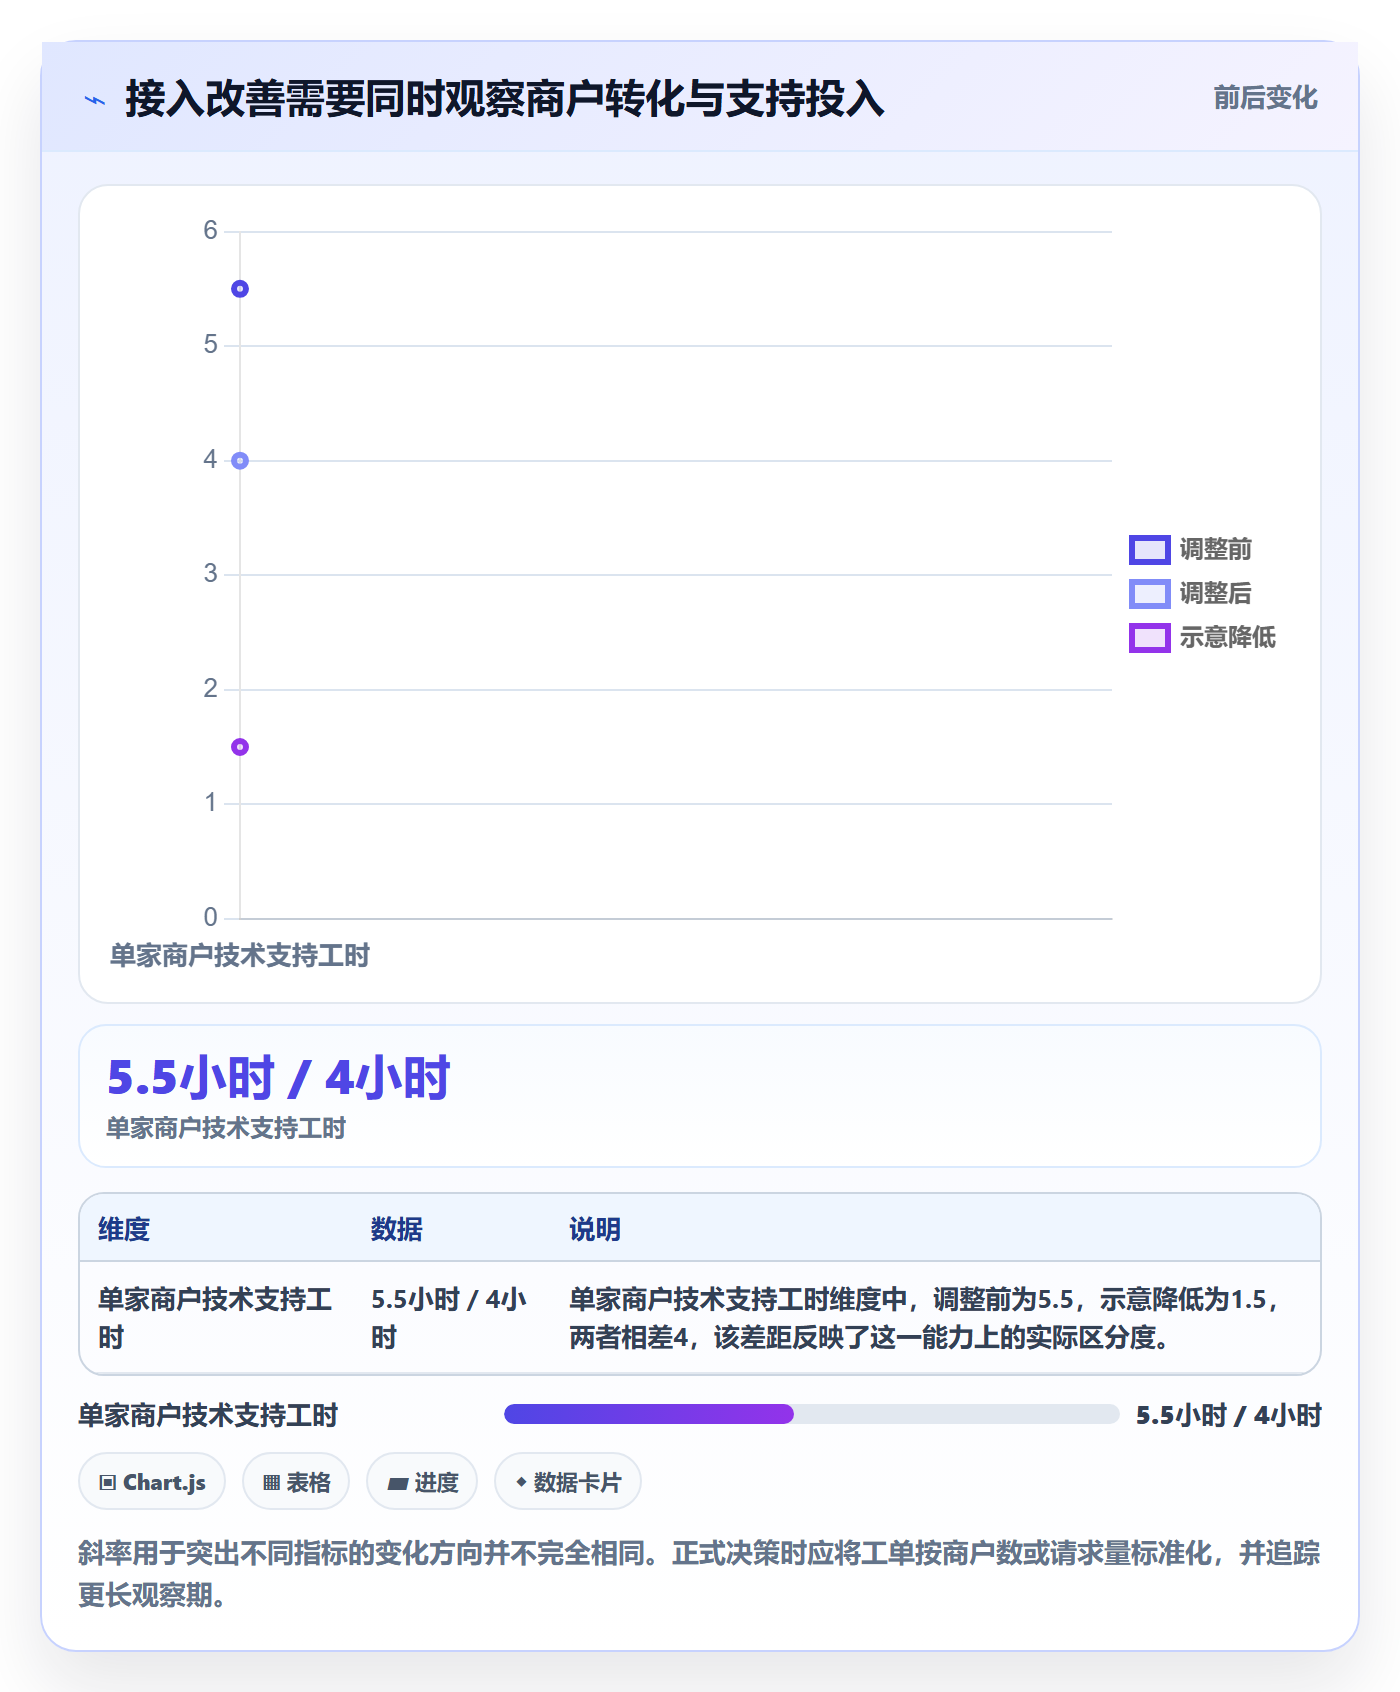Toggle the 调整后 legend entry

1190,593
